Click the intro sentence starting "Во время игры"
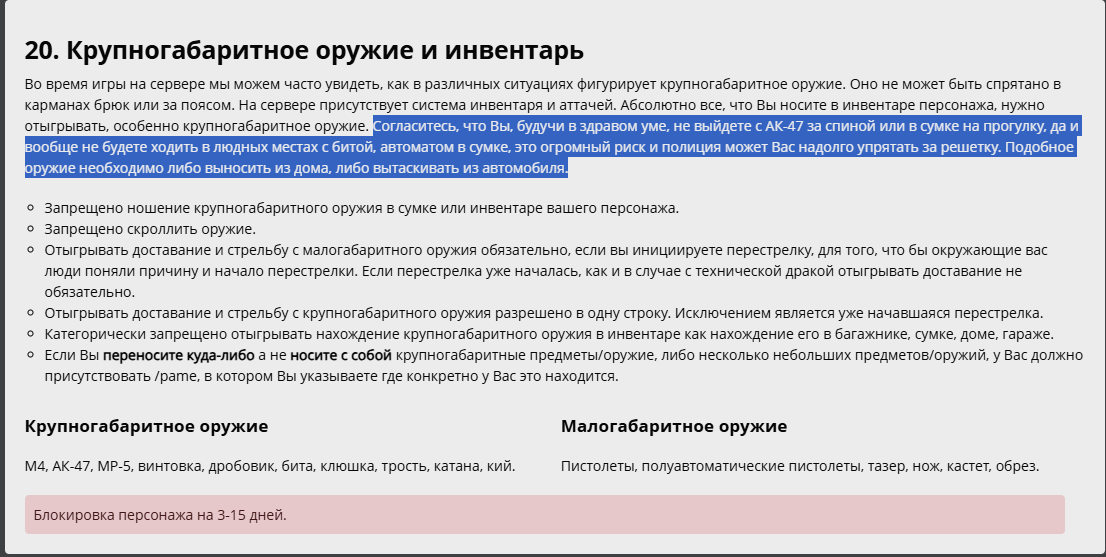1106x557 pixels. (400, 85)
